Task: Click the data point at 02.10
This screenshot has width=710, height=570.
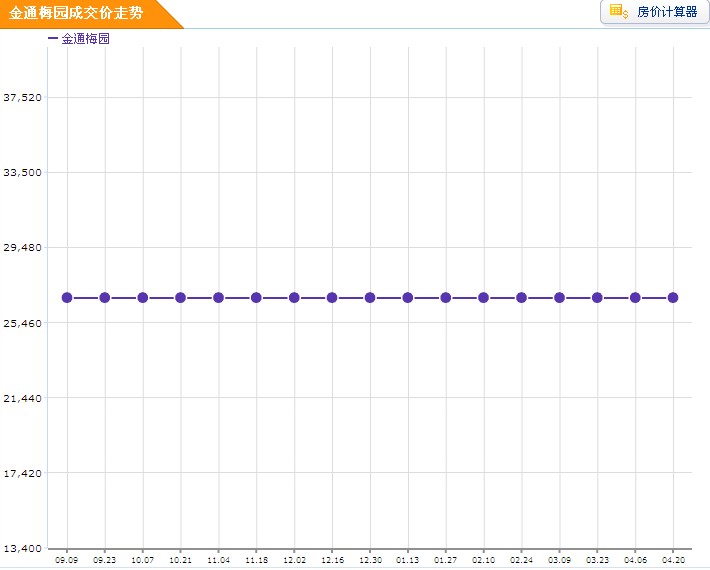Action: click(484, 297)
